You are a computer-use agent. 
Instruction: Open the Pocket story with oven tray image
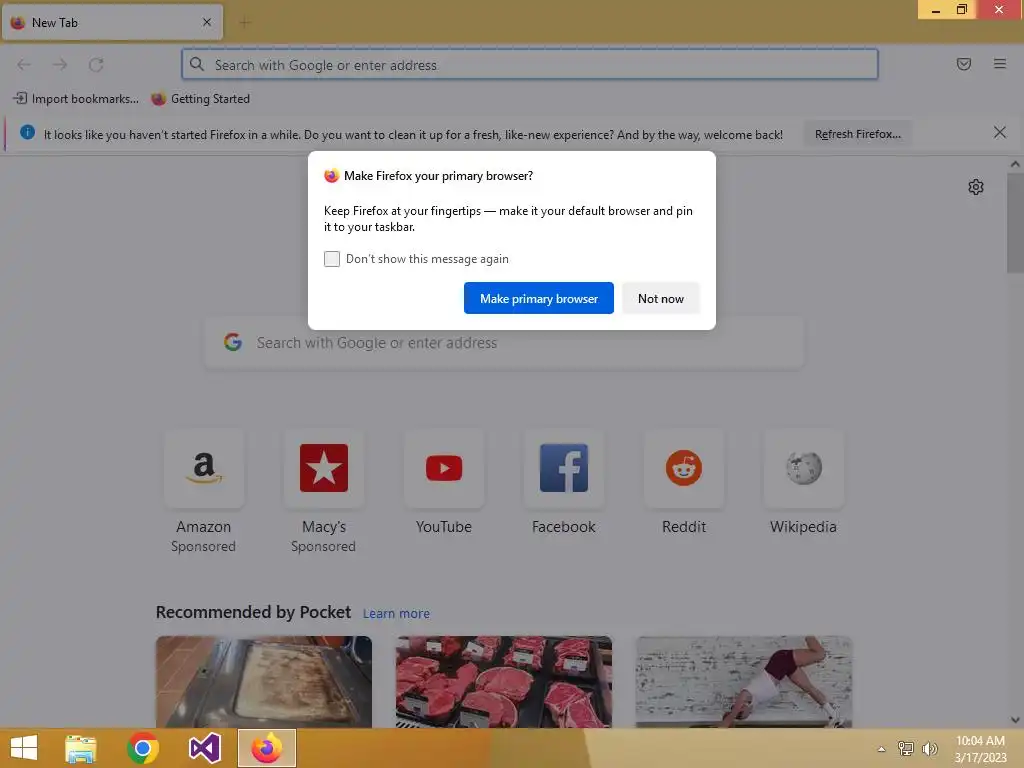click(264, 682)
